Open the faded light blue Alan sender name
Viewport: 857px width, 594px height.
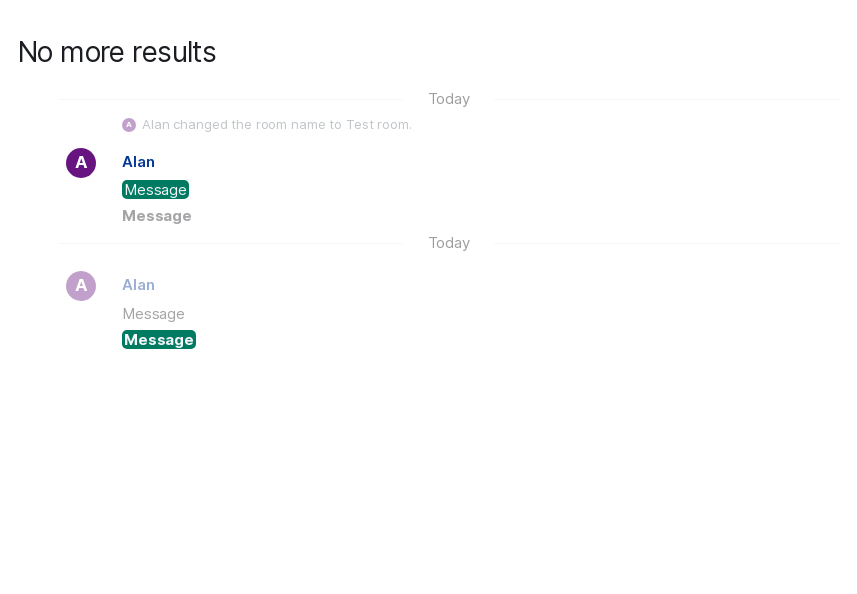click(138, 285)
